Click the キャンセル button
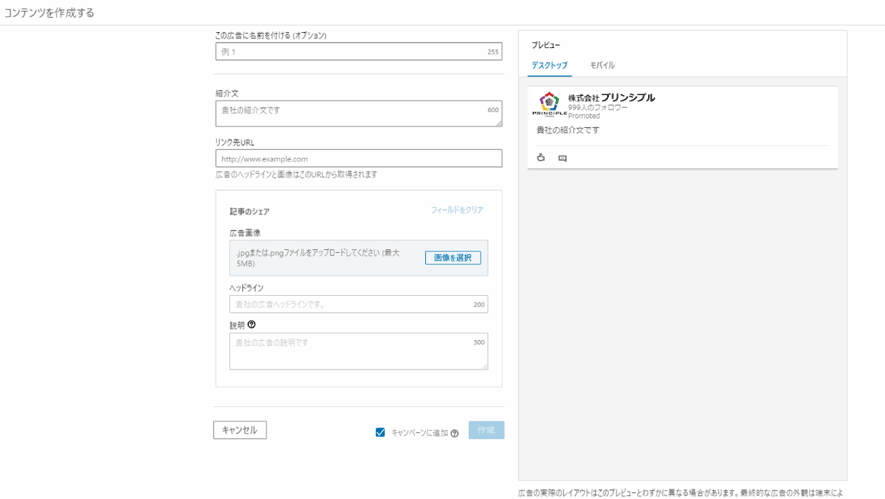Viewport: 885px width, 499px height. click(x=240, y=430)
